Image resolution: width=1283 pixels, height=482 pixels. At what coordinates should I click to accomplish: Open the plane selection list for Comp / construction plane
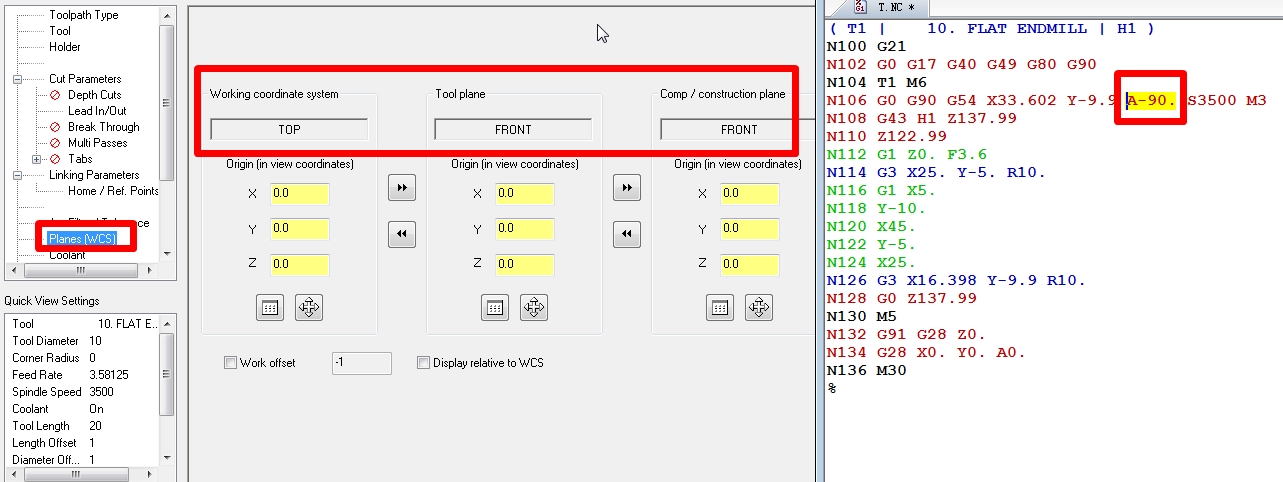click(720, 307)
